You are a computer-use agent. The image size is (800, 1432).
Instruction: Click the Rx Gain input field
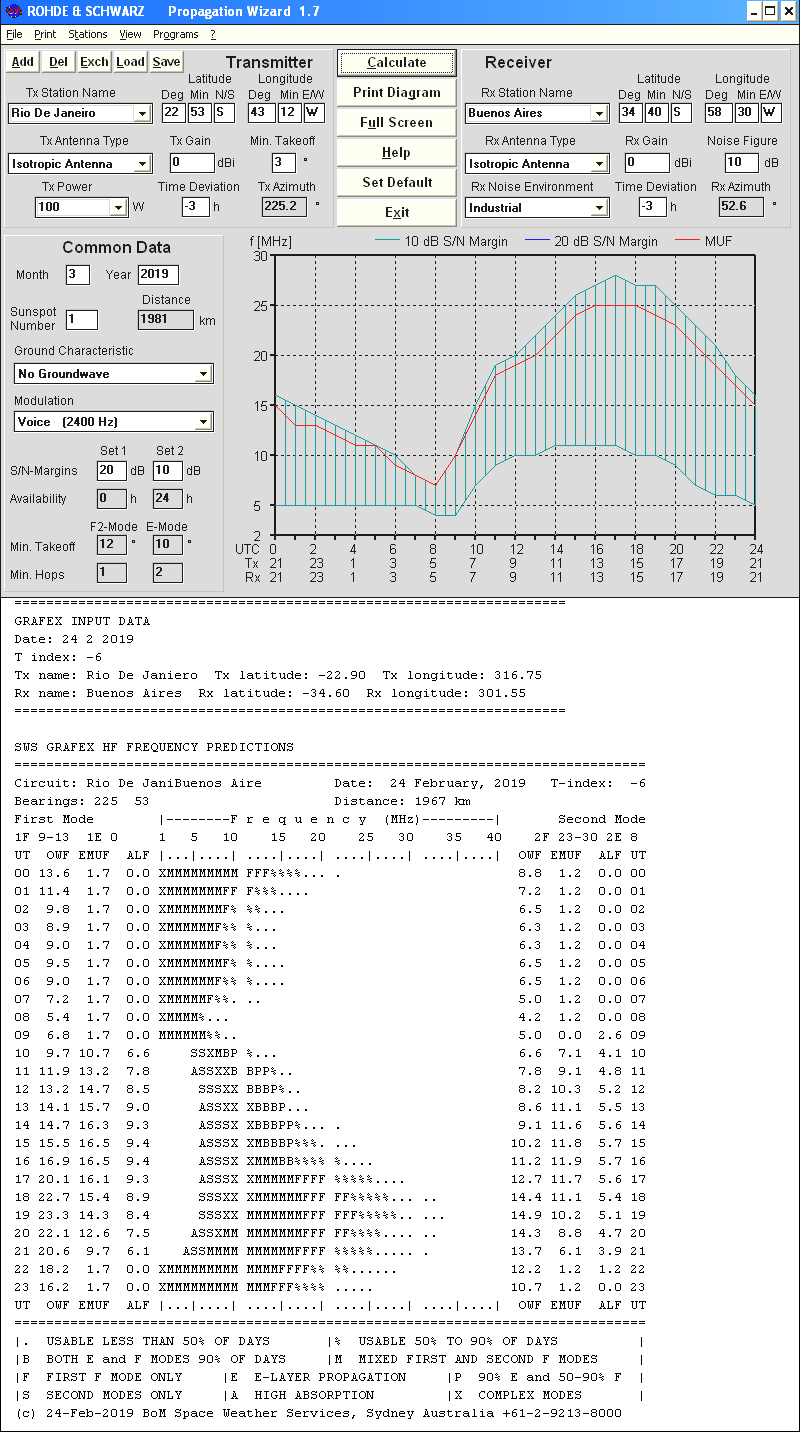coord(648,162)
